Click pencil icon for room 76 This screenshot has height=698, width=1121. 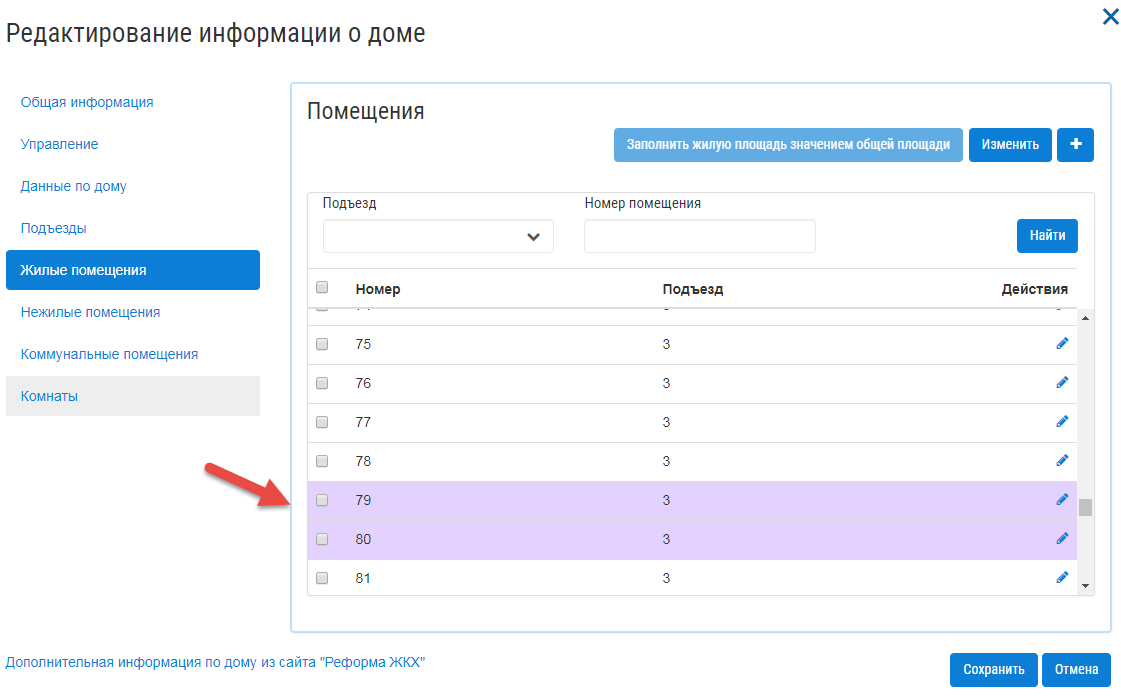pos(1062,383)
